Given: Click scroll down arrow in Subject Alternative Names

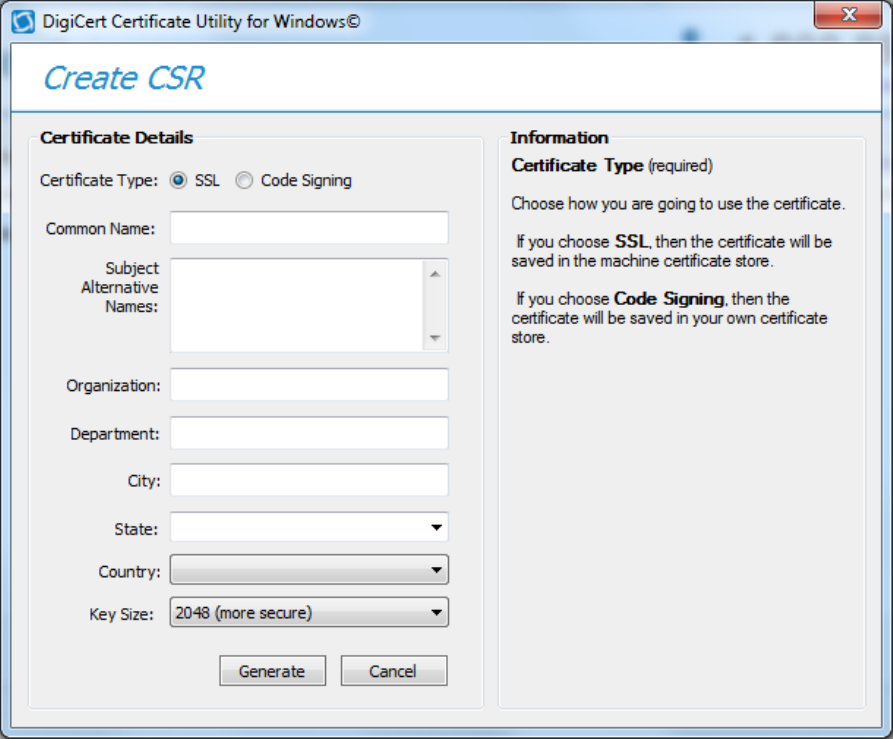Looking at the screenshot, I should tap(436, 338).
